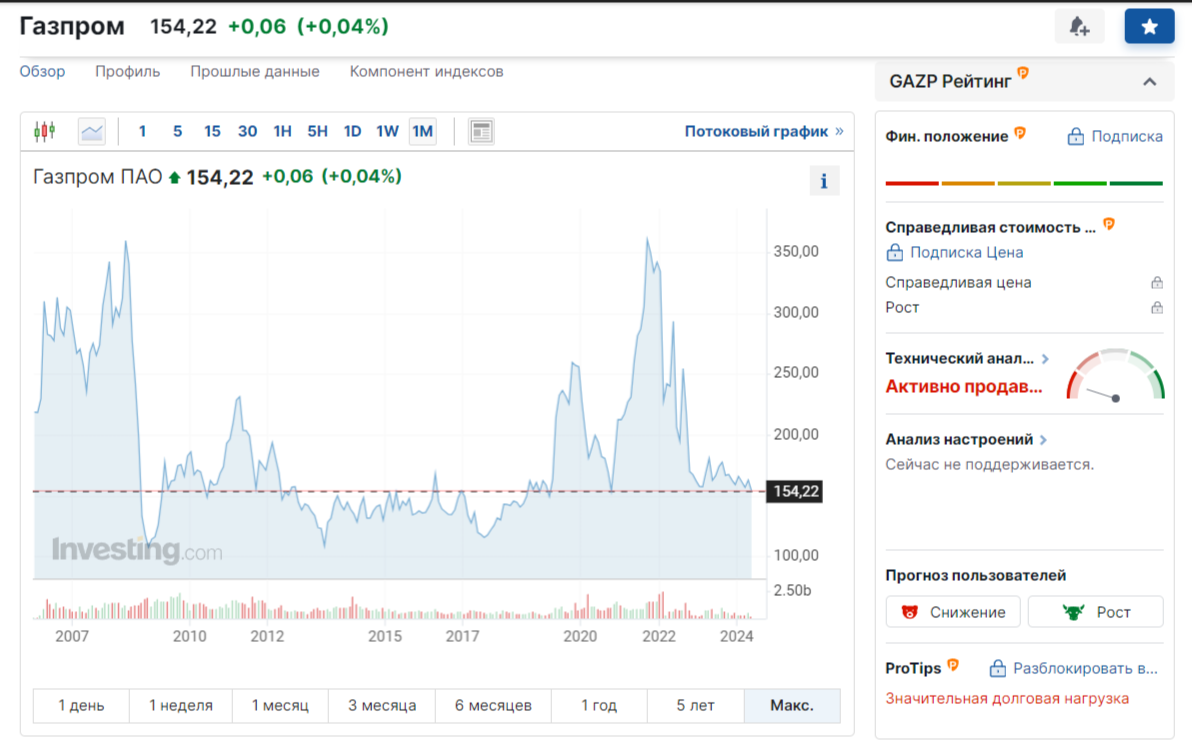Open the chart data table icon
Viewport: 1192px width, 750px height.
[481, 131]
